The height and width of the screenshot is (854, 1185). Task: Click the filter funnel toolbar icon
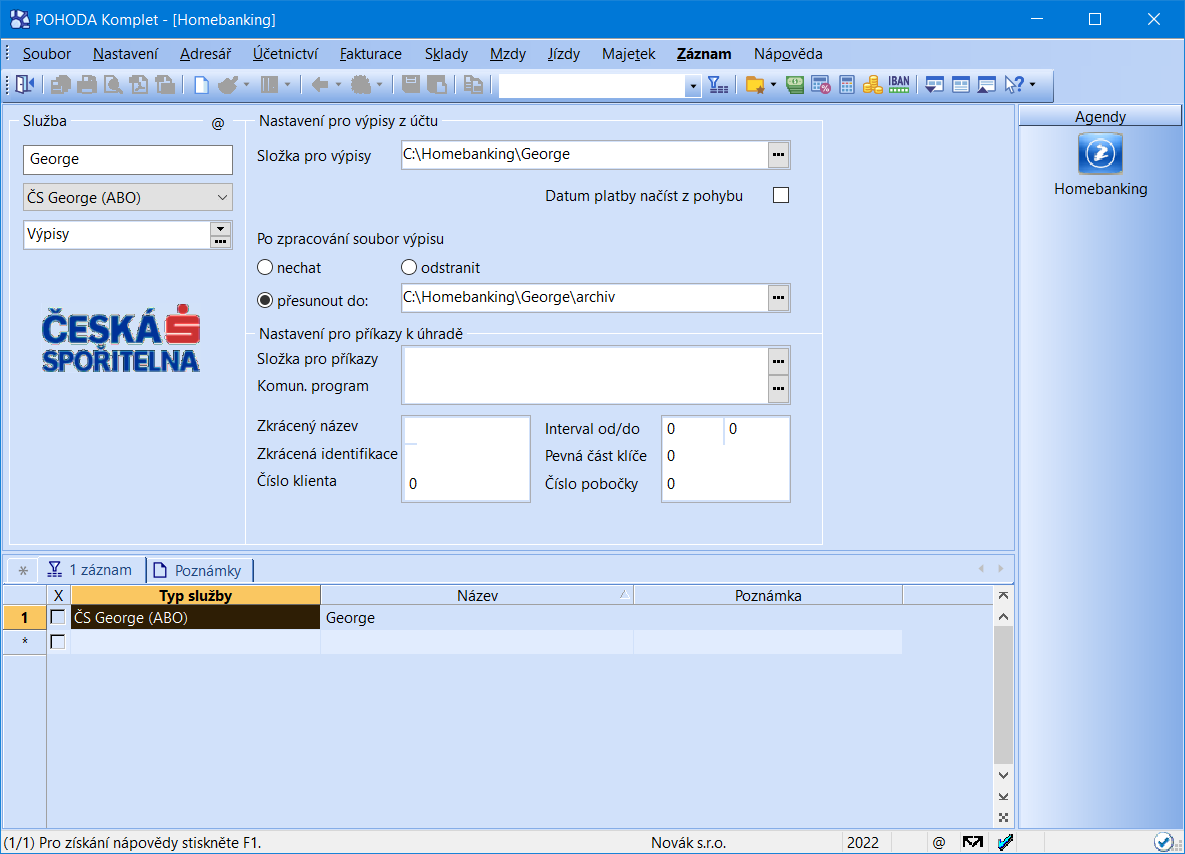tap(718, 86)
